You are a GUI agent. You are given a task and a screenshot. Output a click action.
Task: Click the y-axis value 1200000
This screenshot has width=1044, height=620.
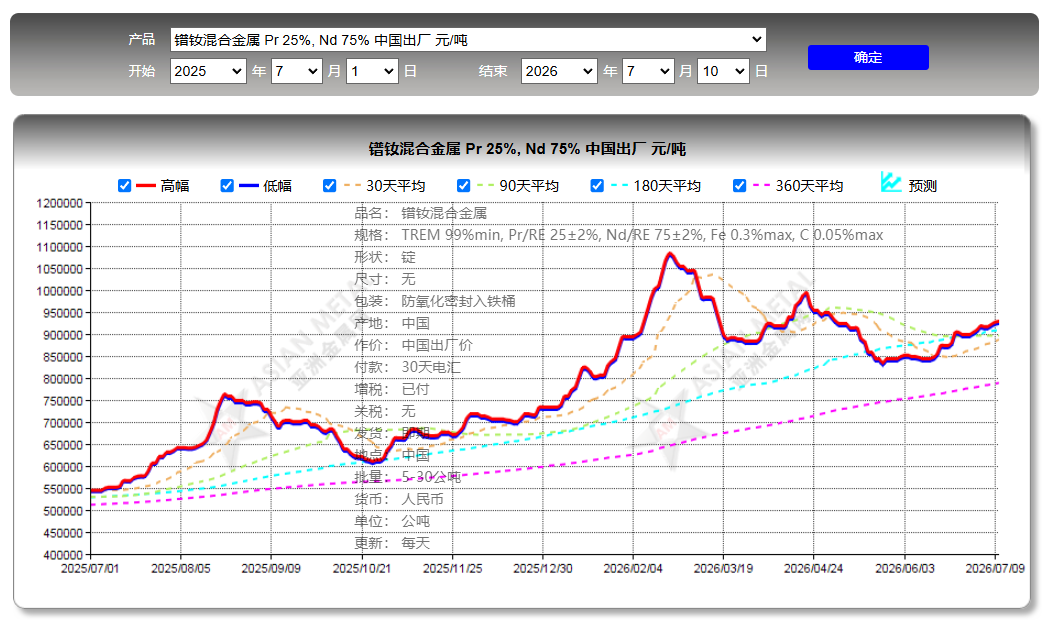click(x=60, y=203)
